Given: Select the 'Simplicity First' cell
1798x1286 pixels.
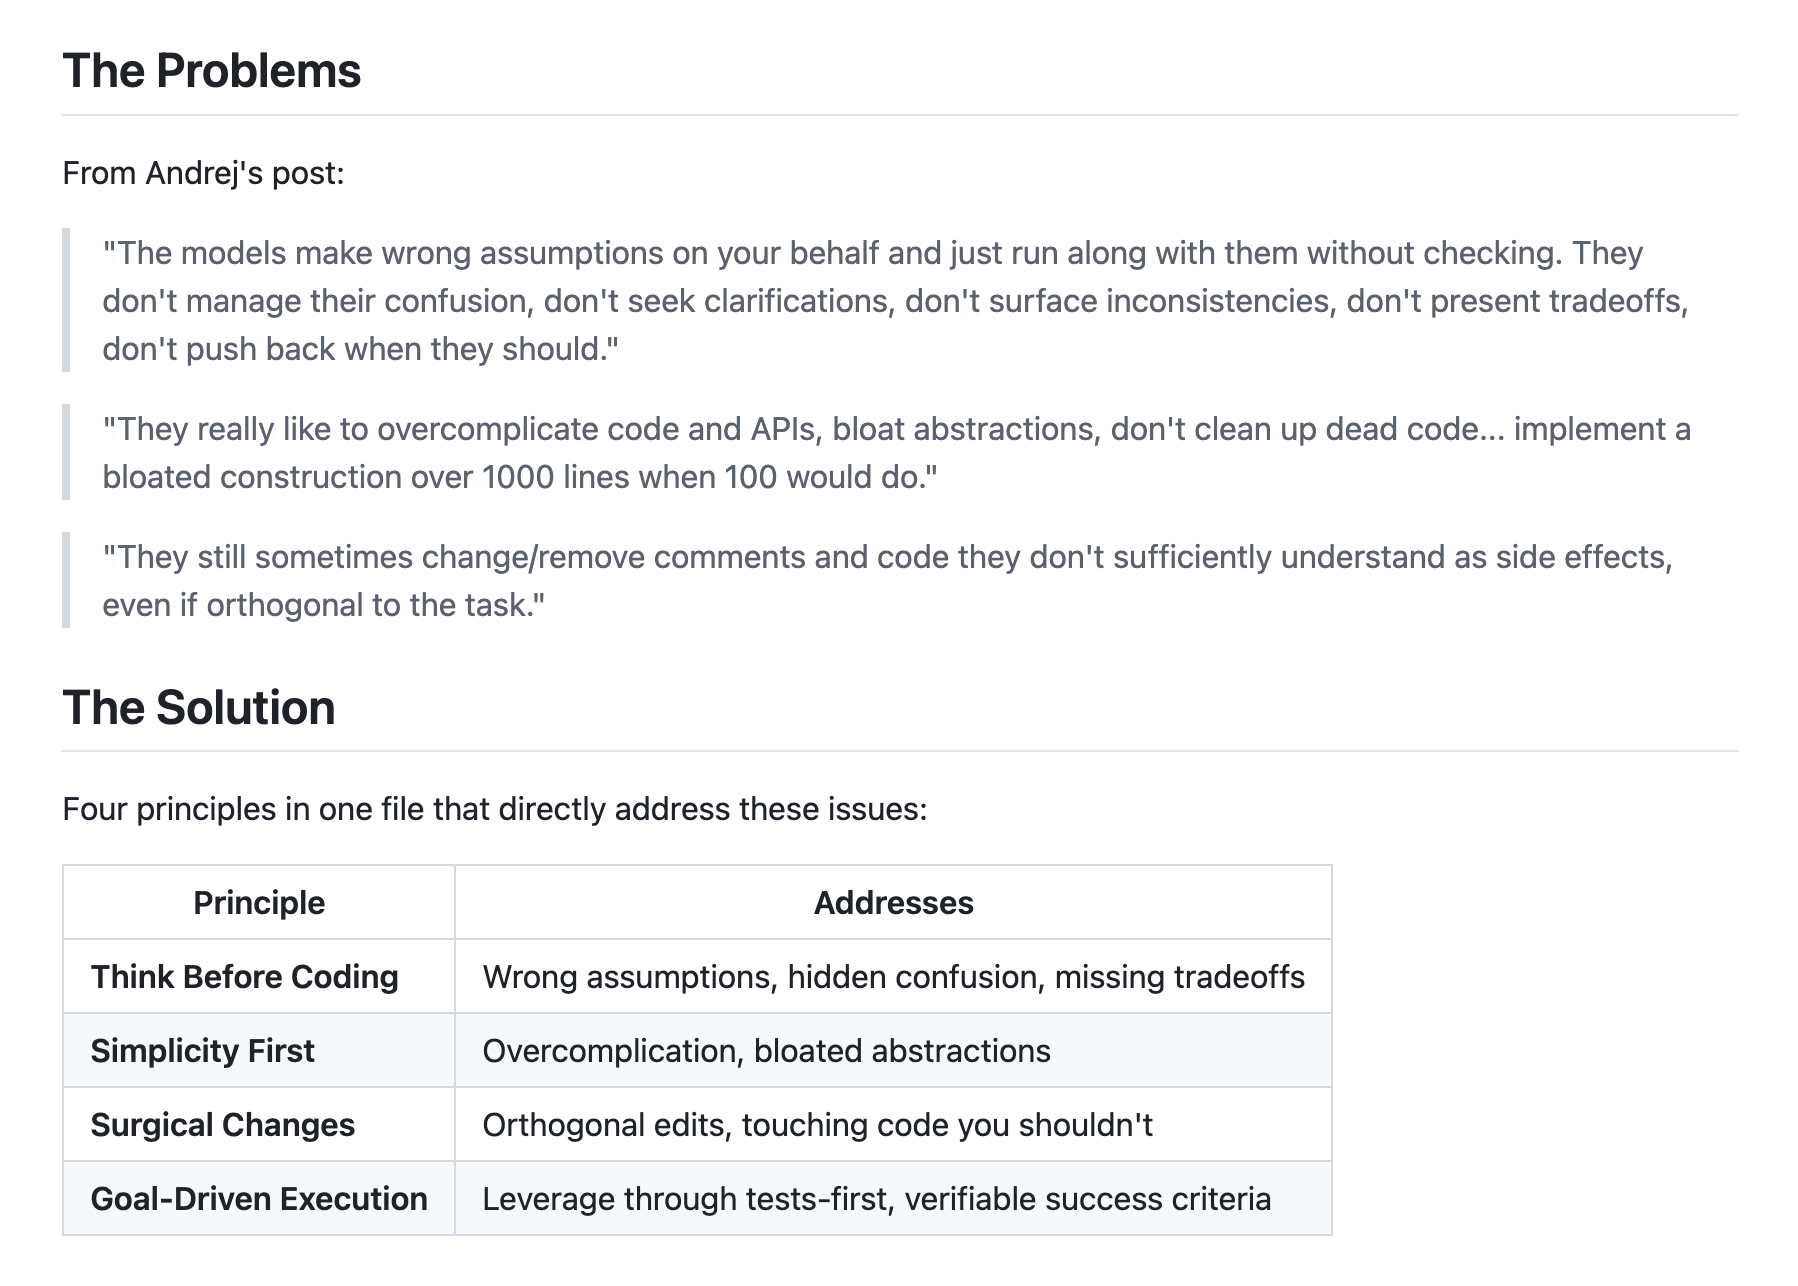Looking at the screenshot, I should (259, 1050).
